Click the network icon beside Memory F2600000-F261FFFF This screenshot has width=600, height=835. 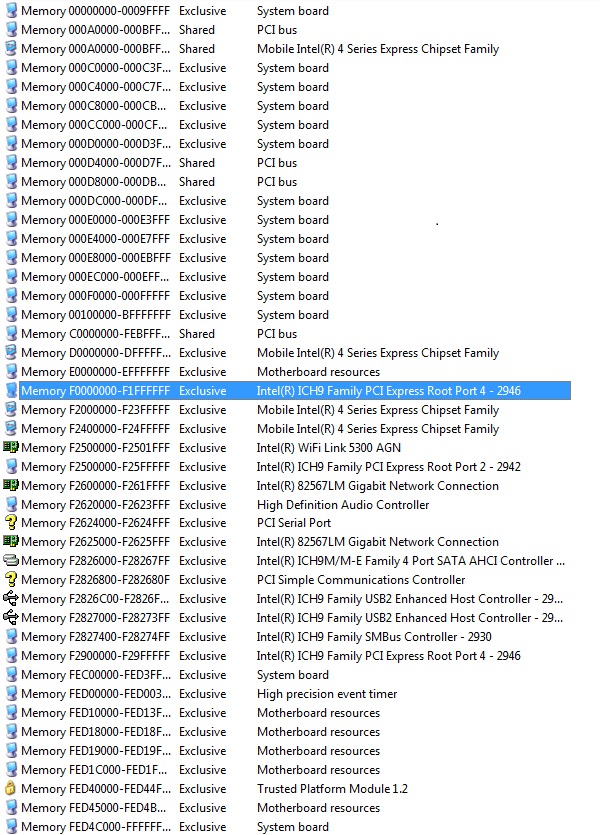click(11, 485)
